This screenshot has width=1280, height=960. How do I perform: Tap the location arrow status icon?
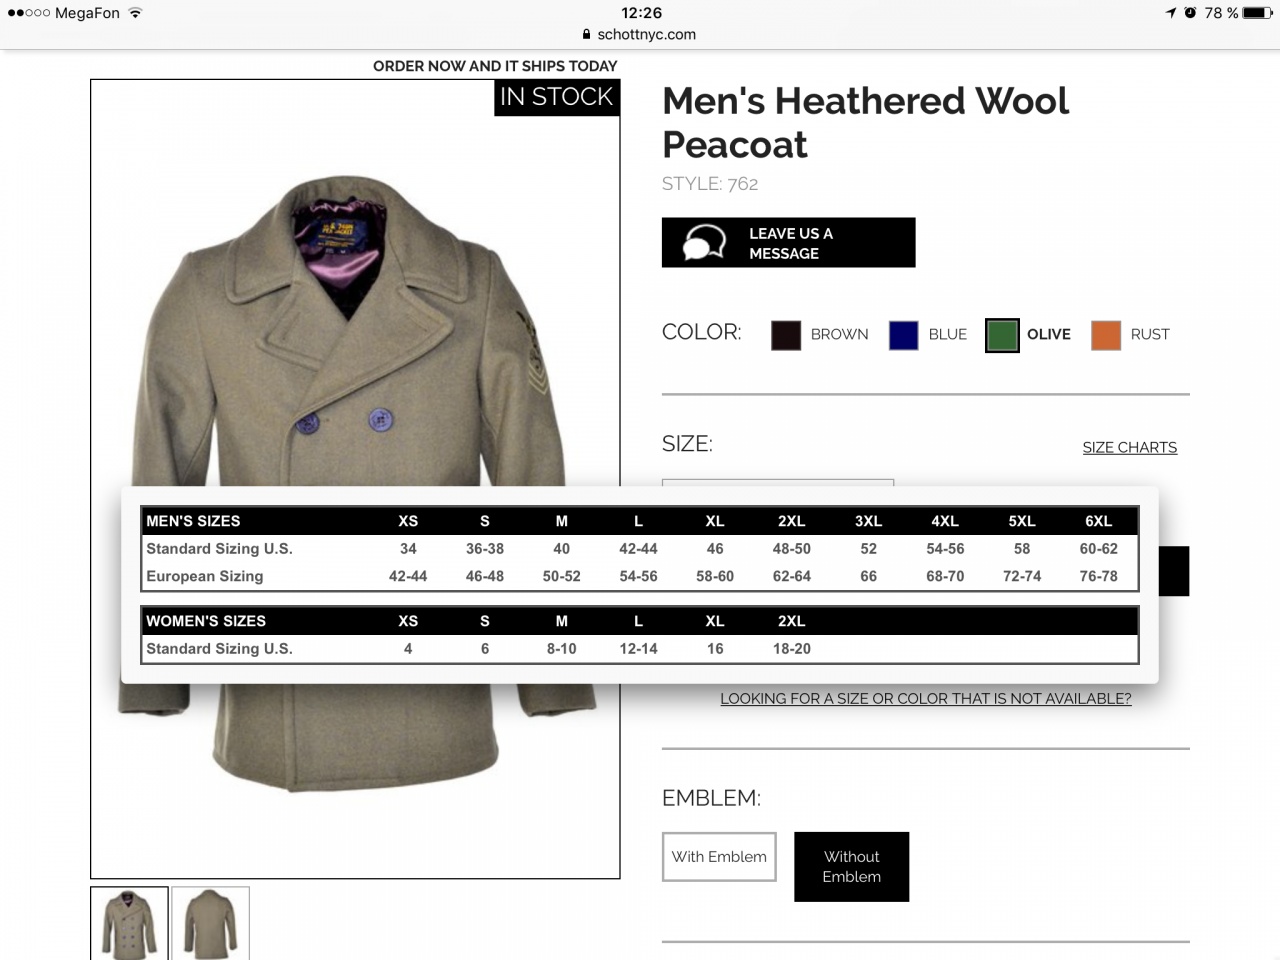1170,13
